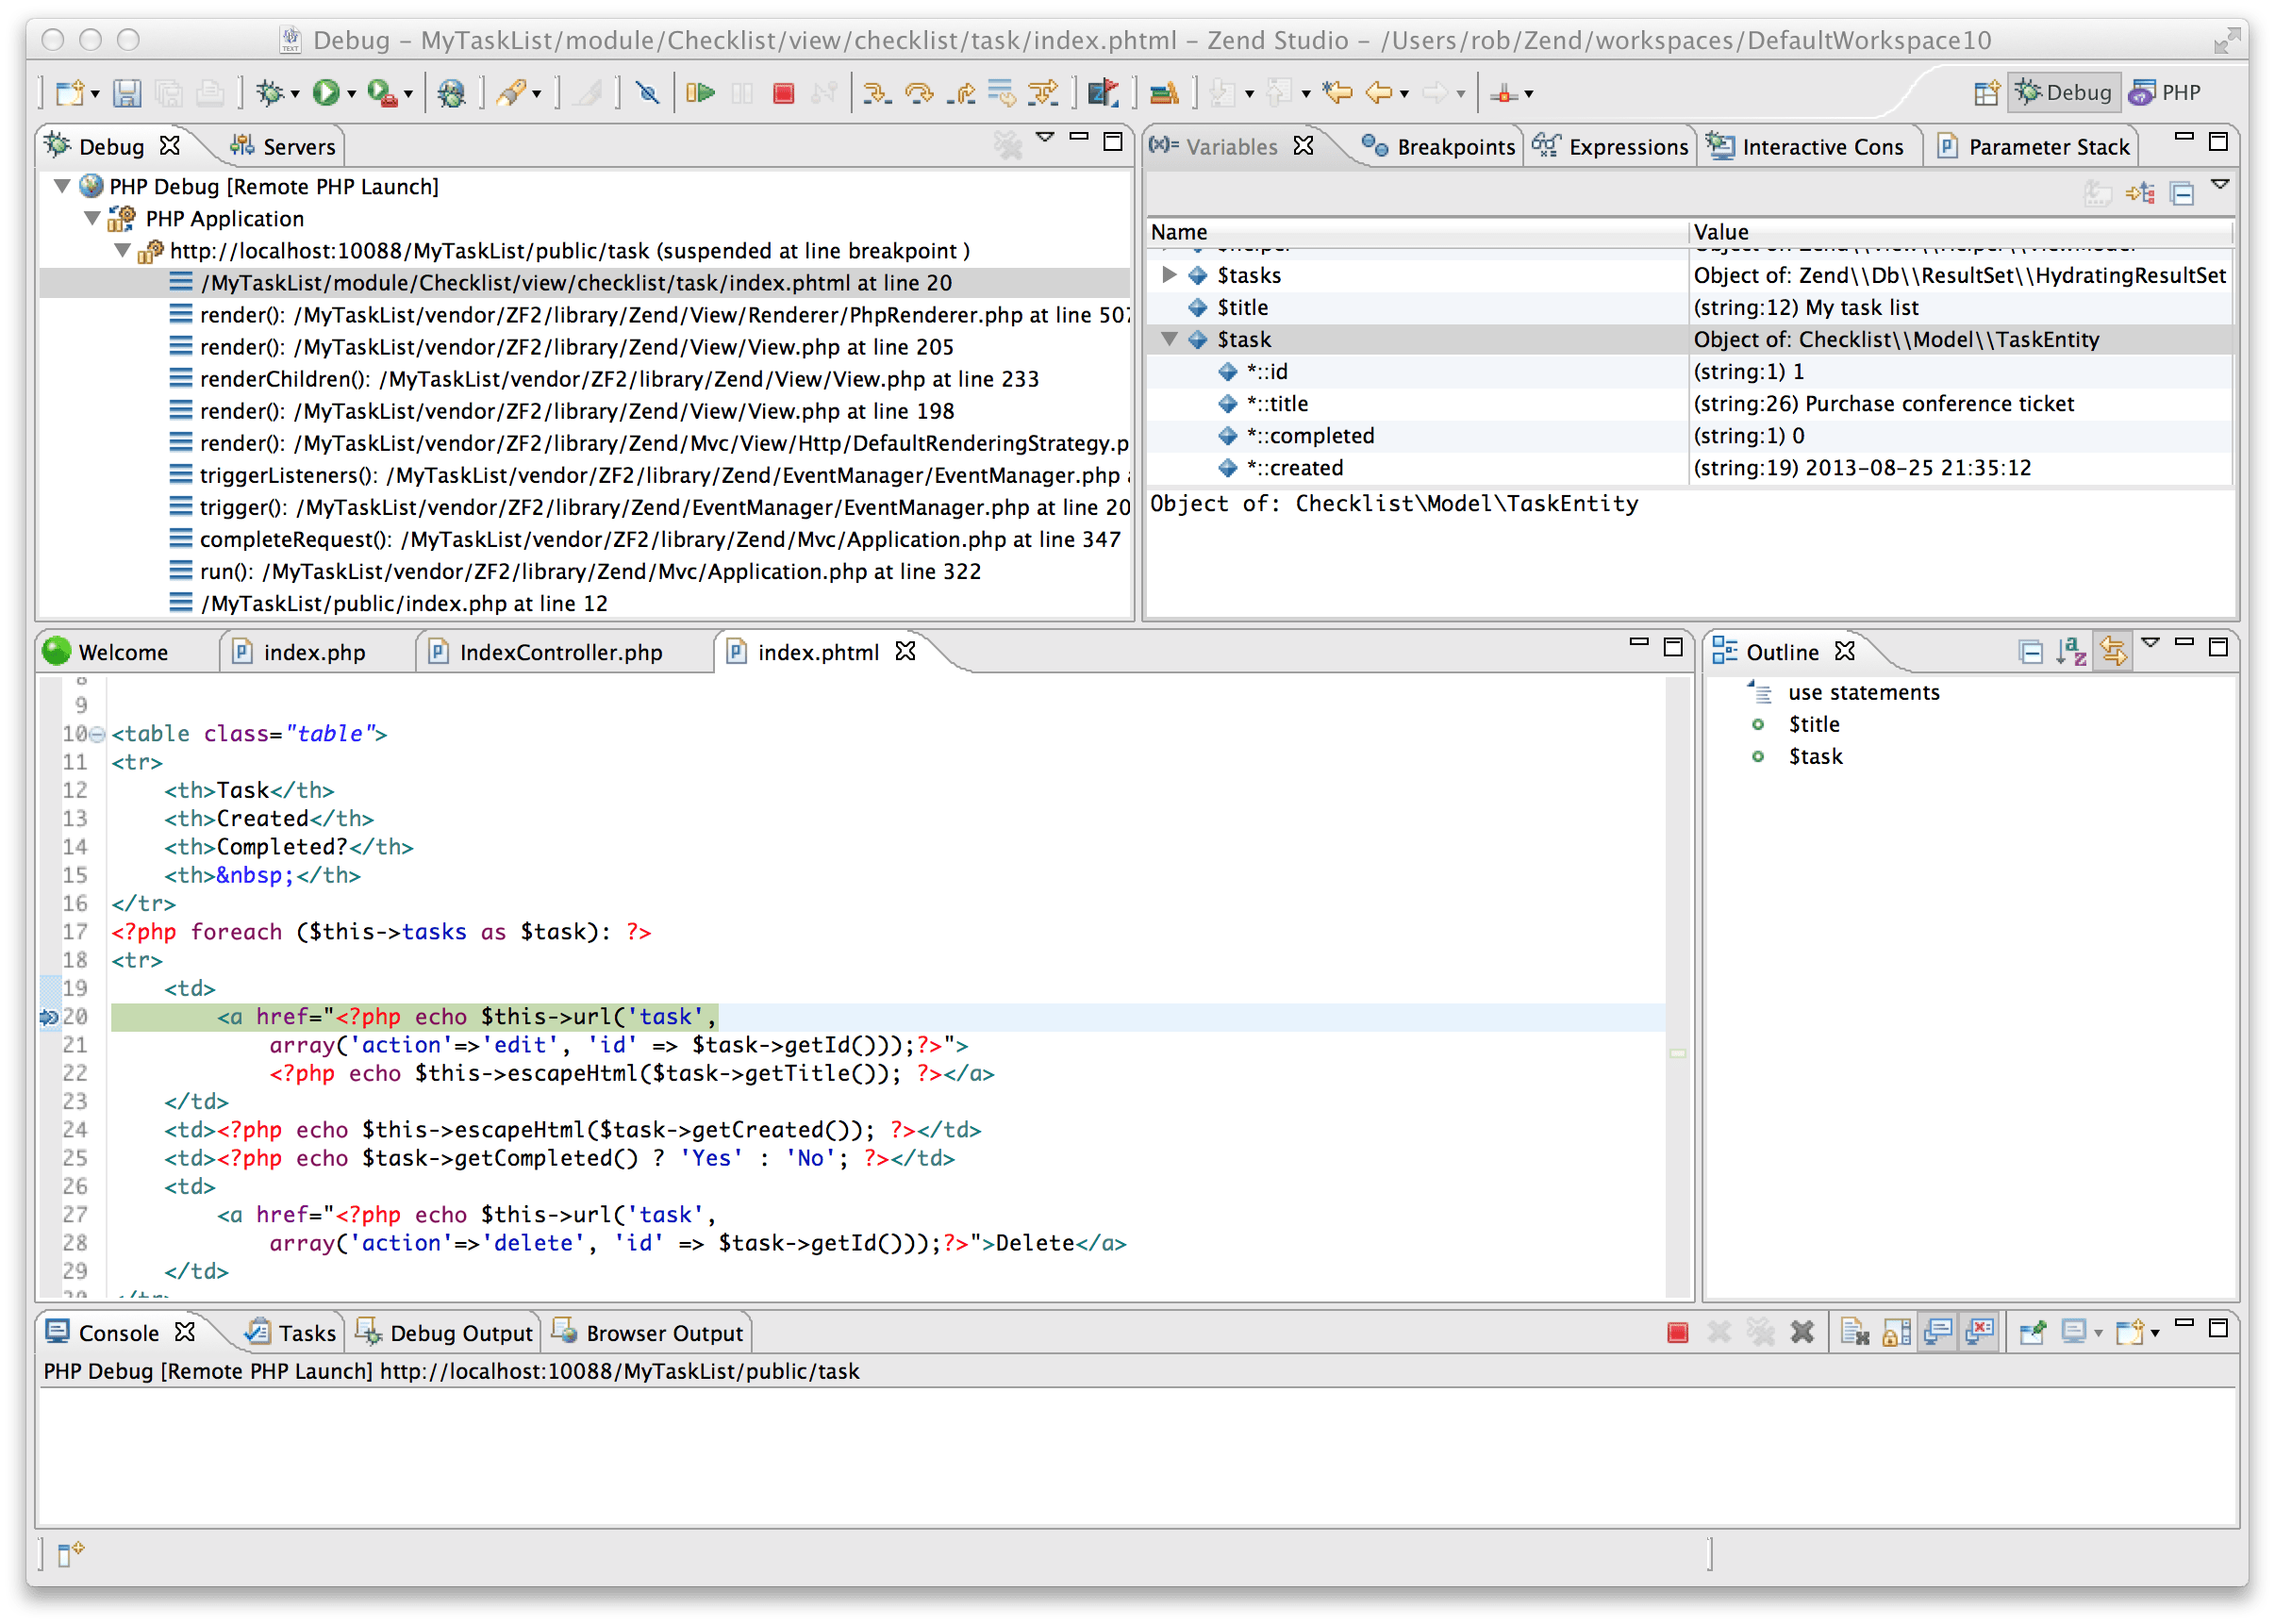Click the red Terminate debug icon in toolbar
The width and height of the screenshot is (2275, 1624).
[783, 93]
